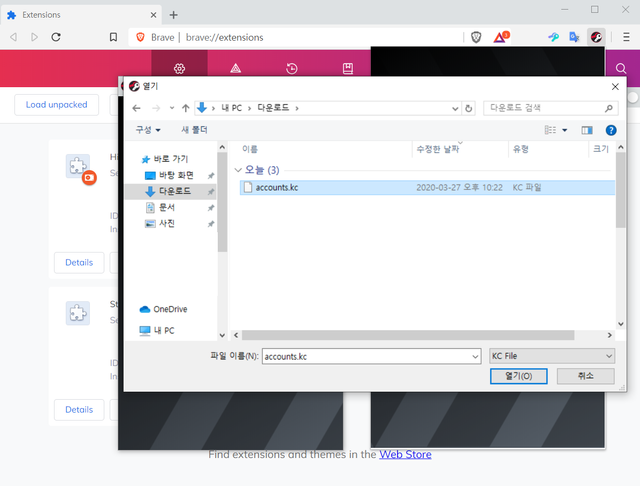Go back in browser history
640x486 pixels.
click(13, 37)
